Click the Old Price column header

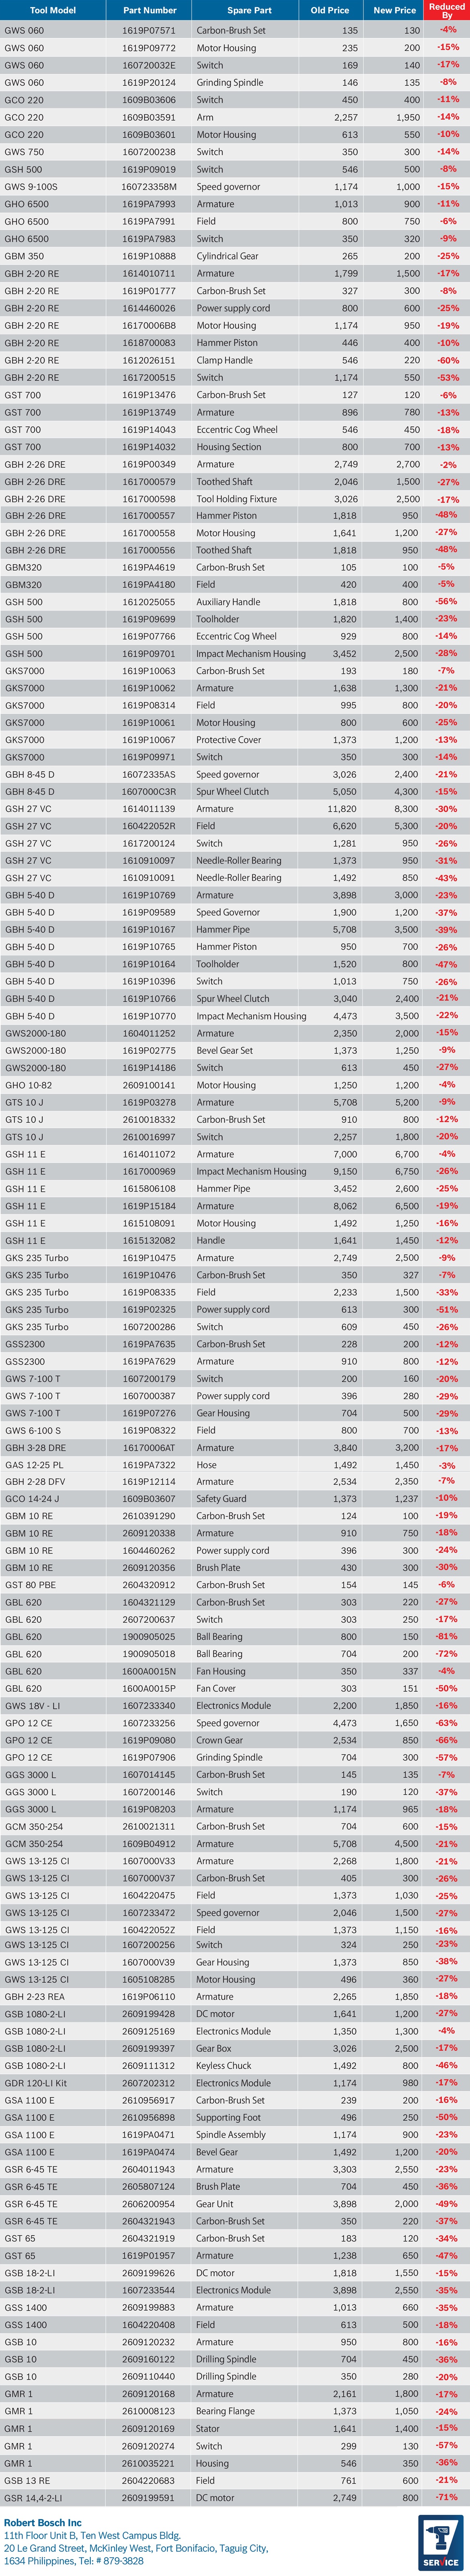tap(329, 10)
